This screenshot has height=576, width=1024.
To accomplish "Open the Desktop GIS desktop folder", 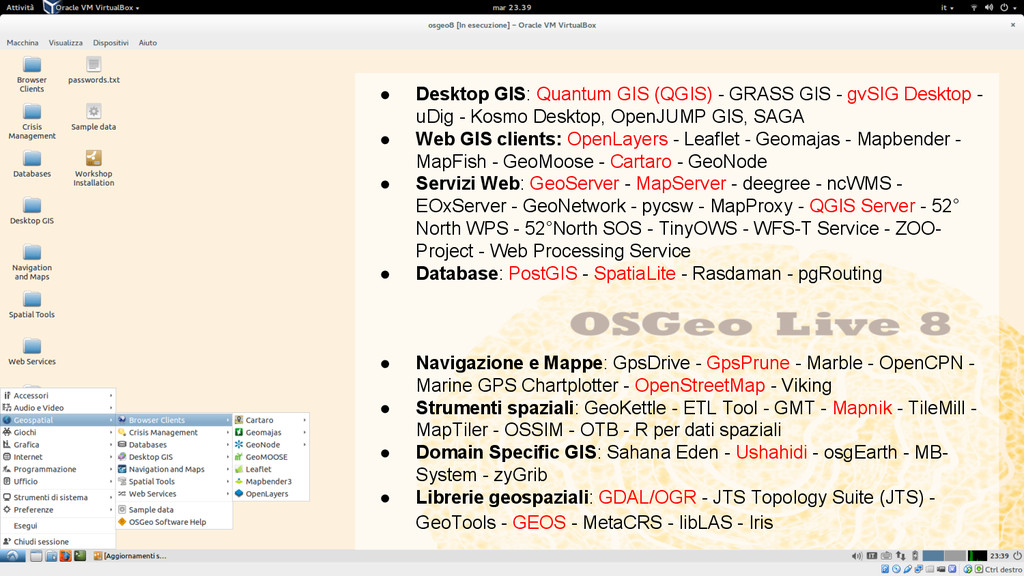I will 31,211.
